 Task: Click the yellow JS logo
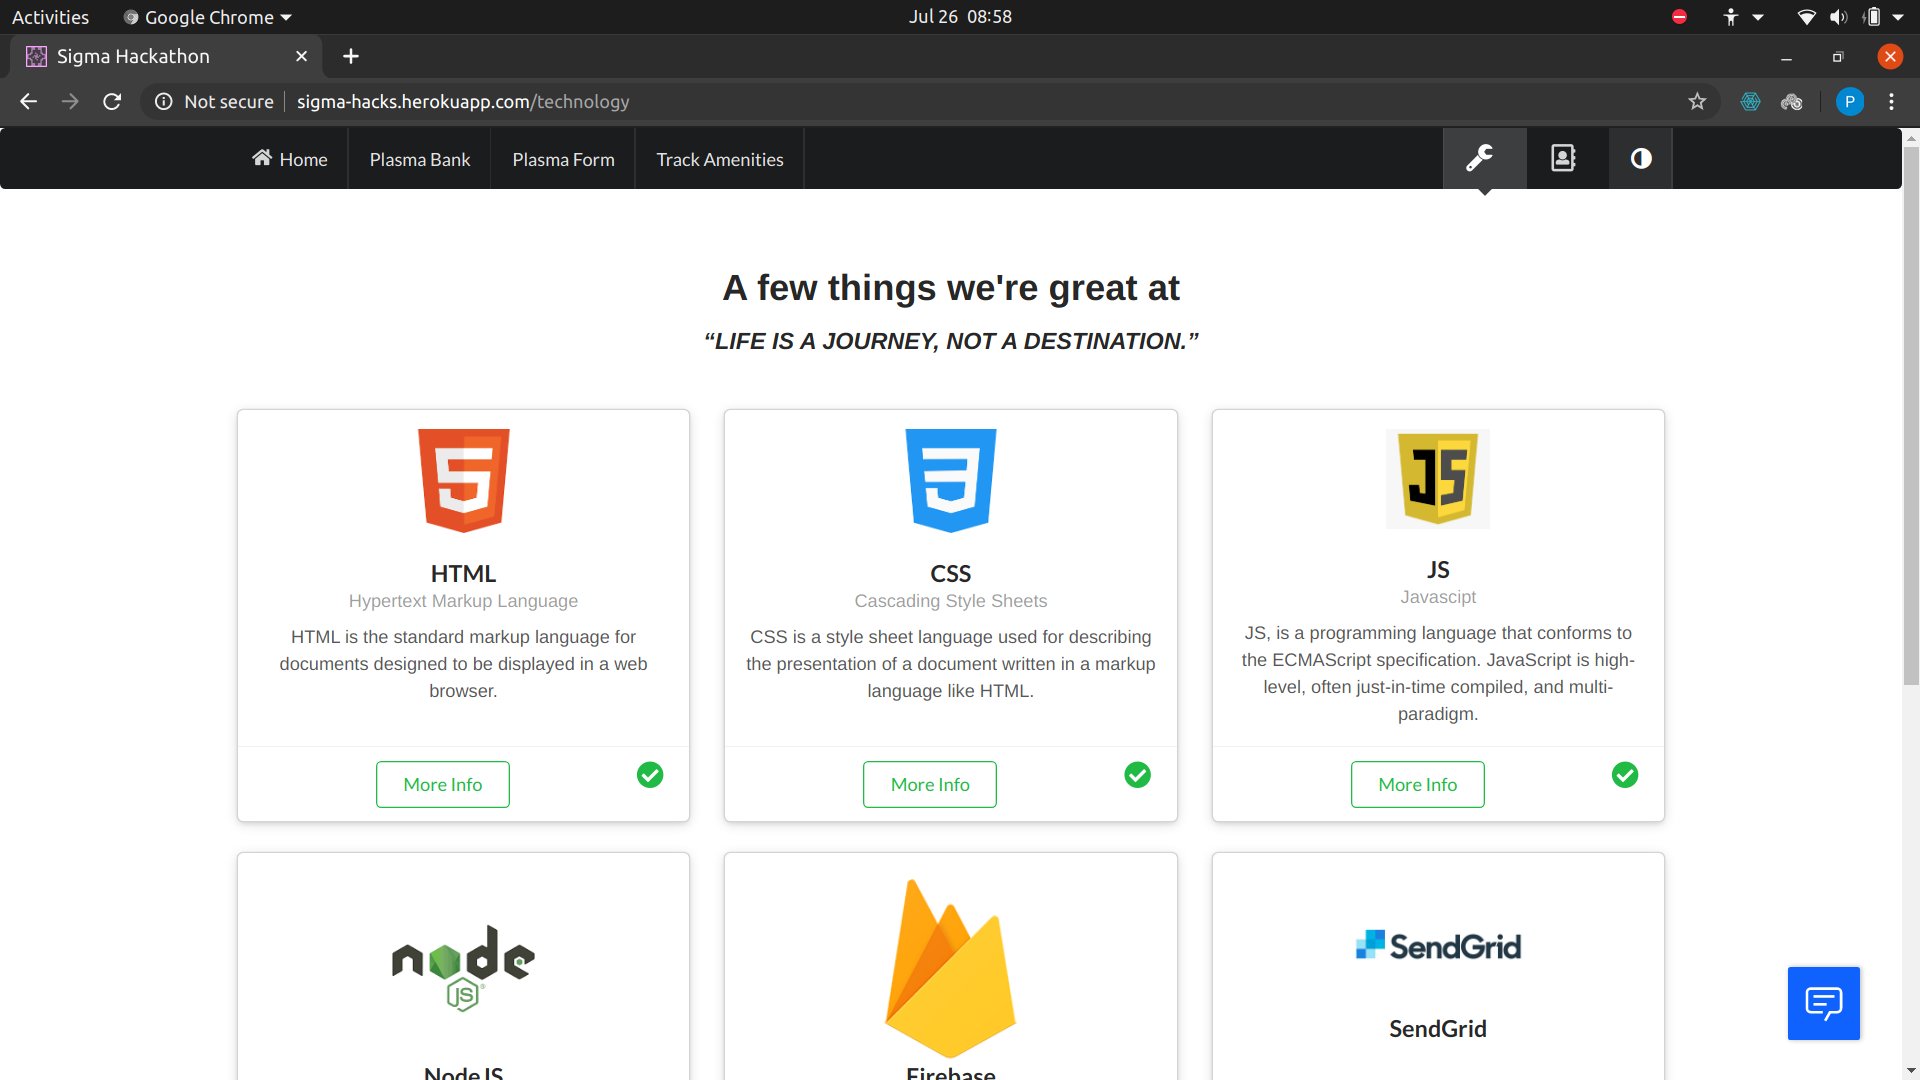(x=1437, y=479)
